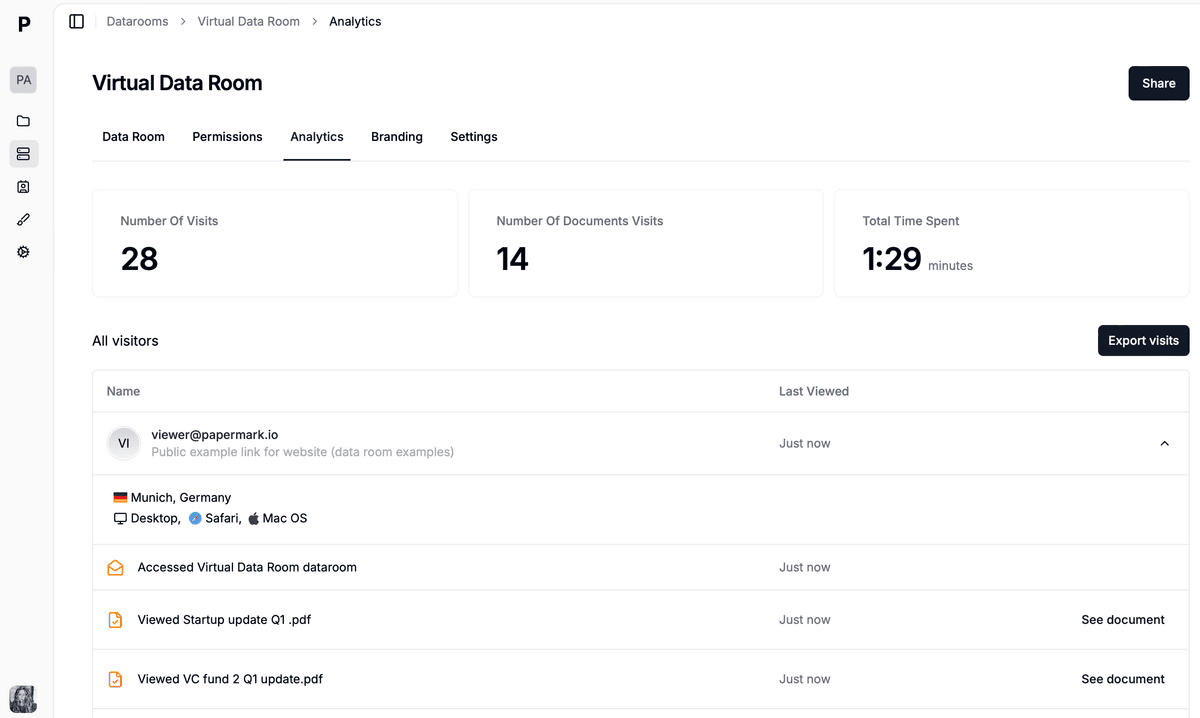This screenshot has height=718, width=1200.
Task: Collapse the viewer@papermark.io visit details
Action: (x=1164, y=442)
